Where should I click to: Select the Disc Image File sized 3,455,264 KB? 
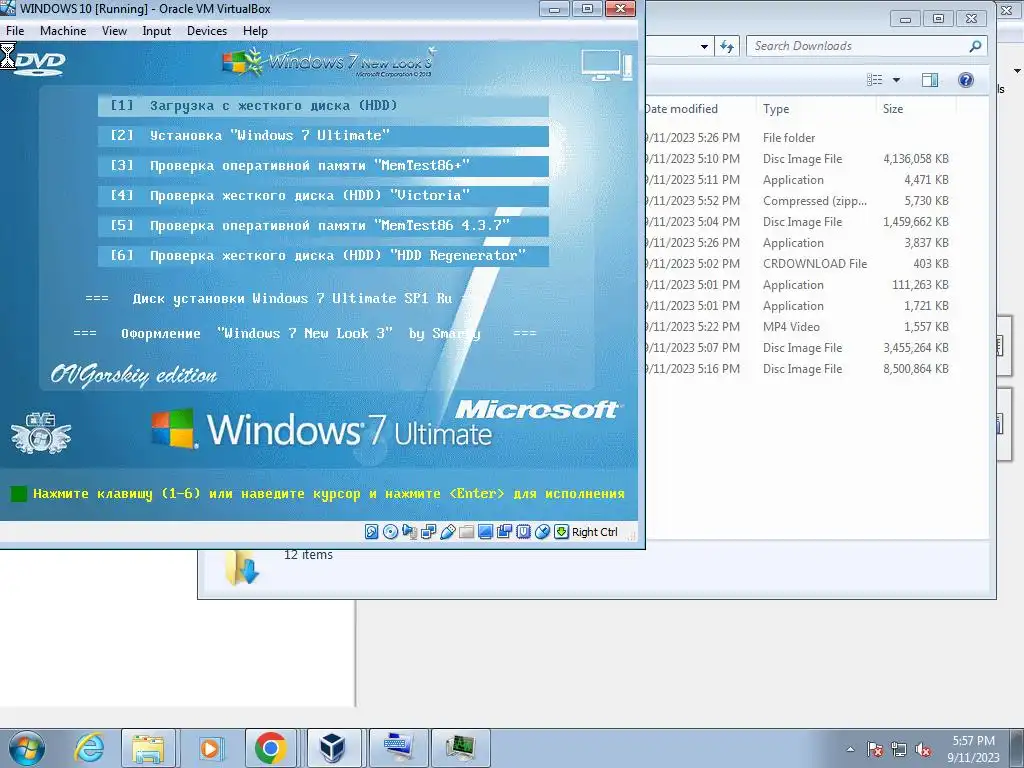pos(800,348)
